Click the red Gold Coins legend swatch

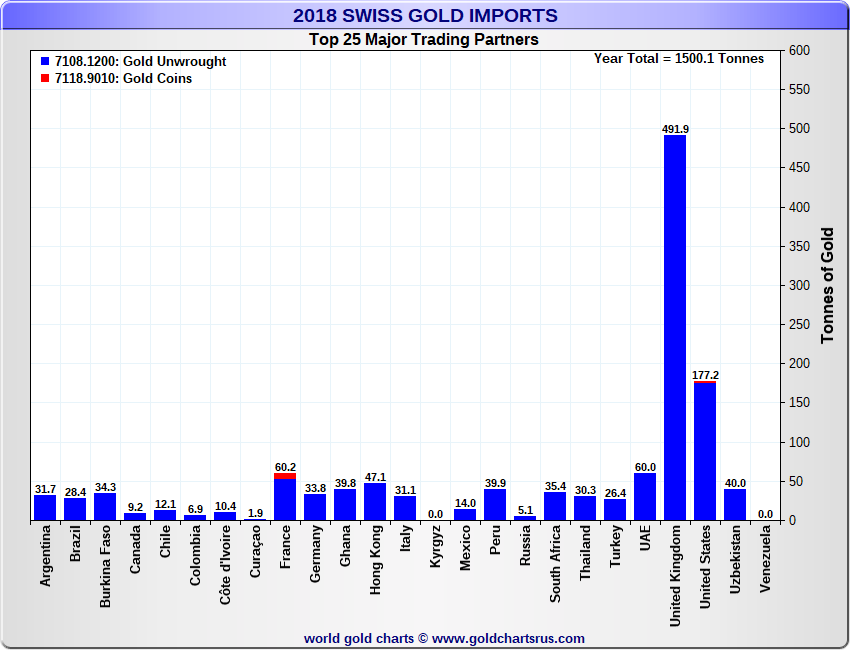pos(45,78)
